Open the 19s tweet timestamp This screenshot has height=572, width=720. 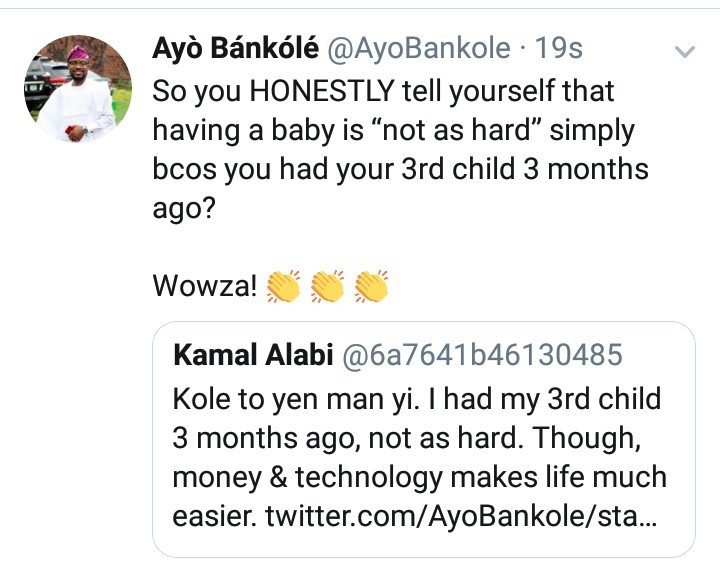(558, 49)
